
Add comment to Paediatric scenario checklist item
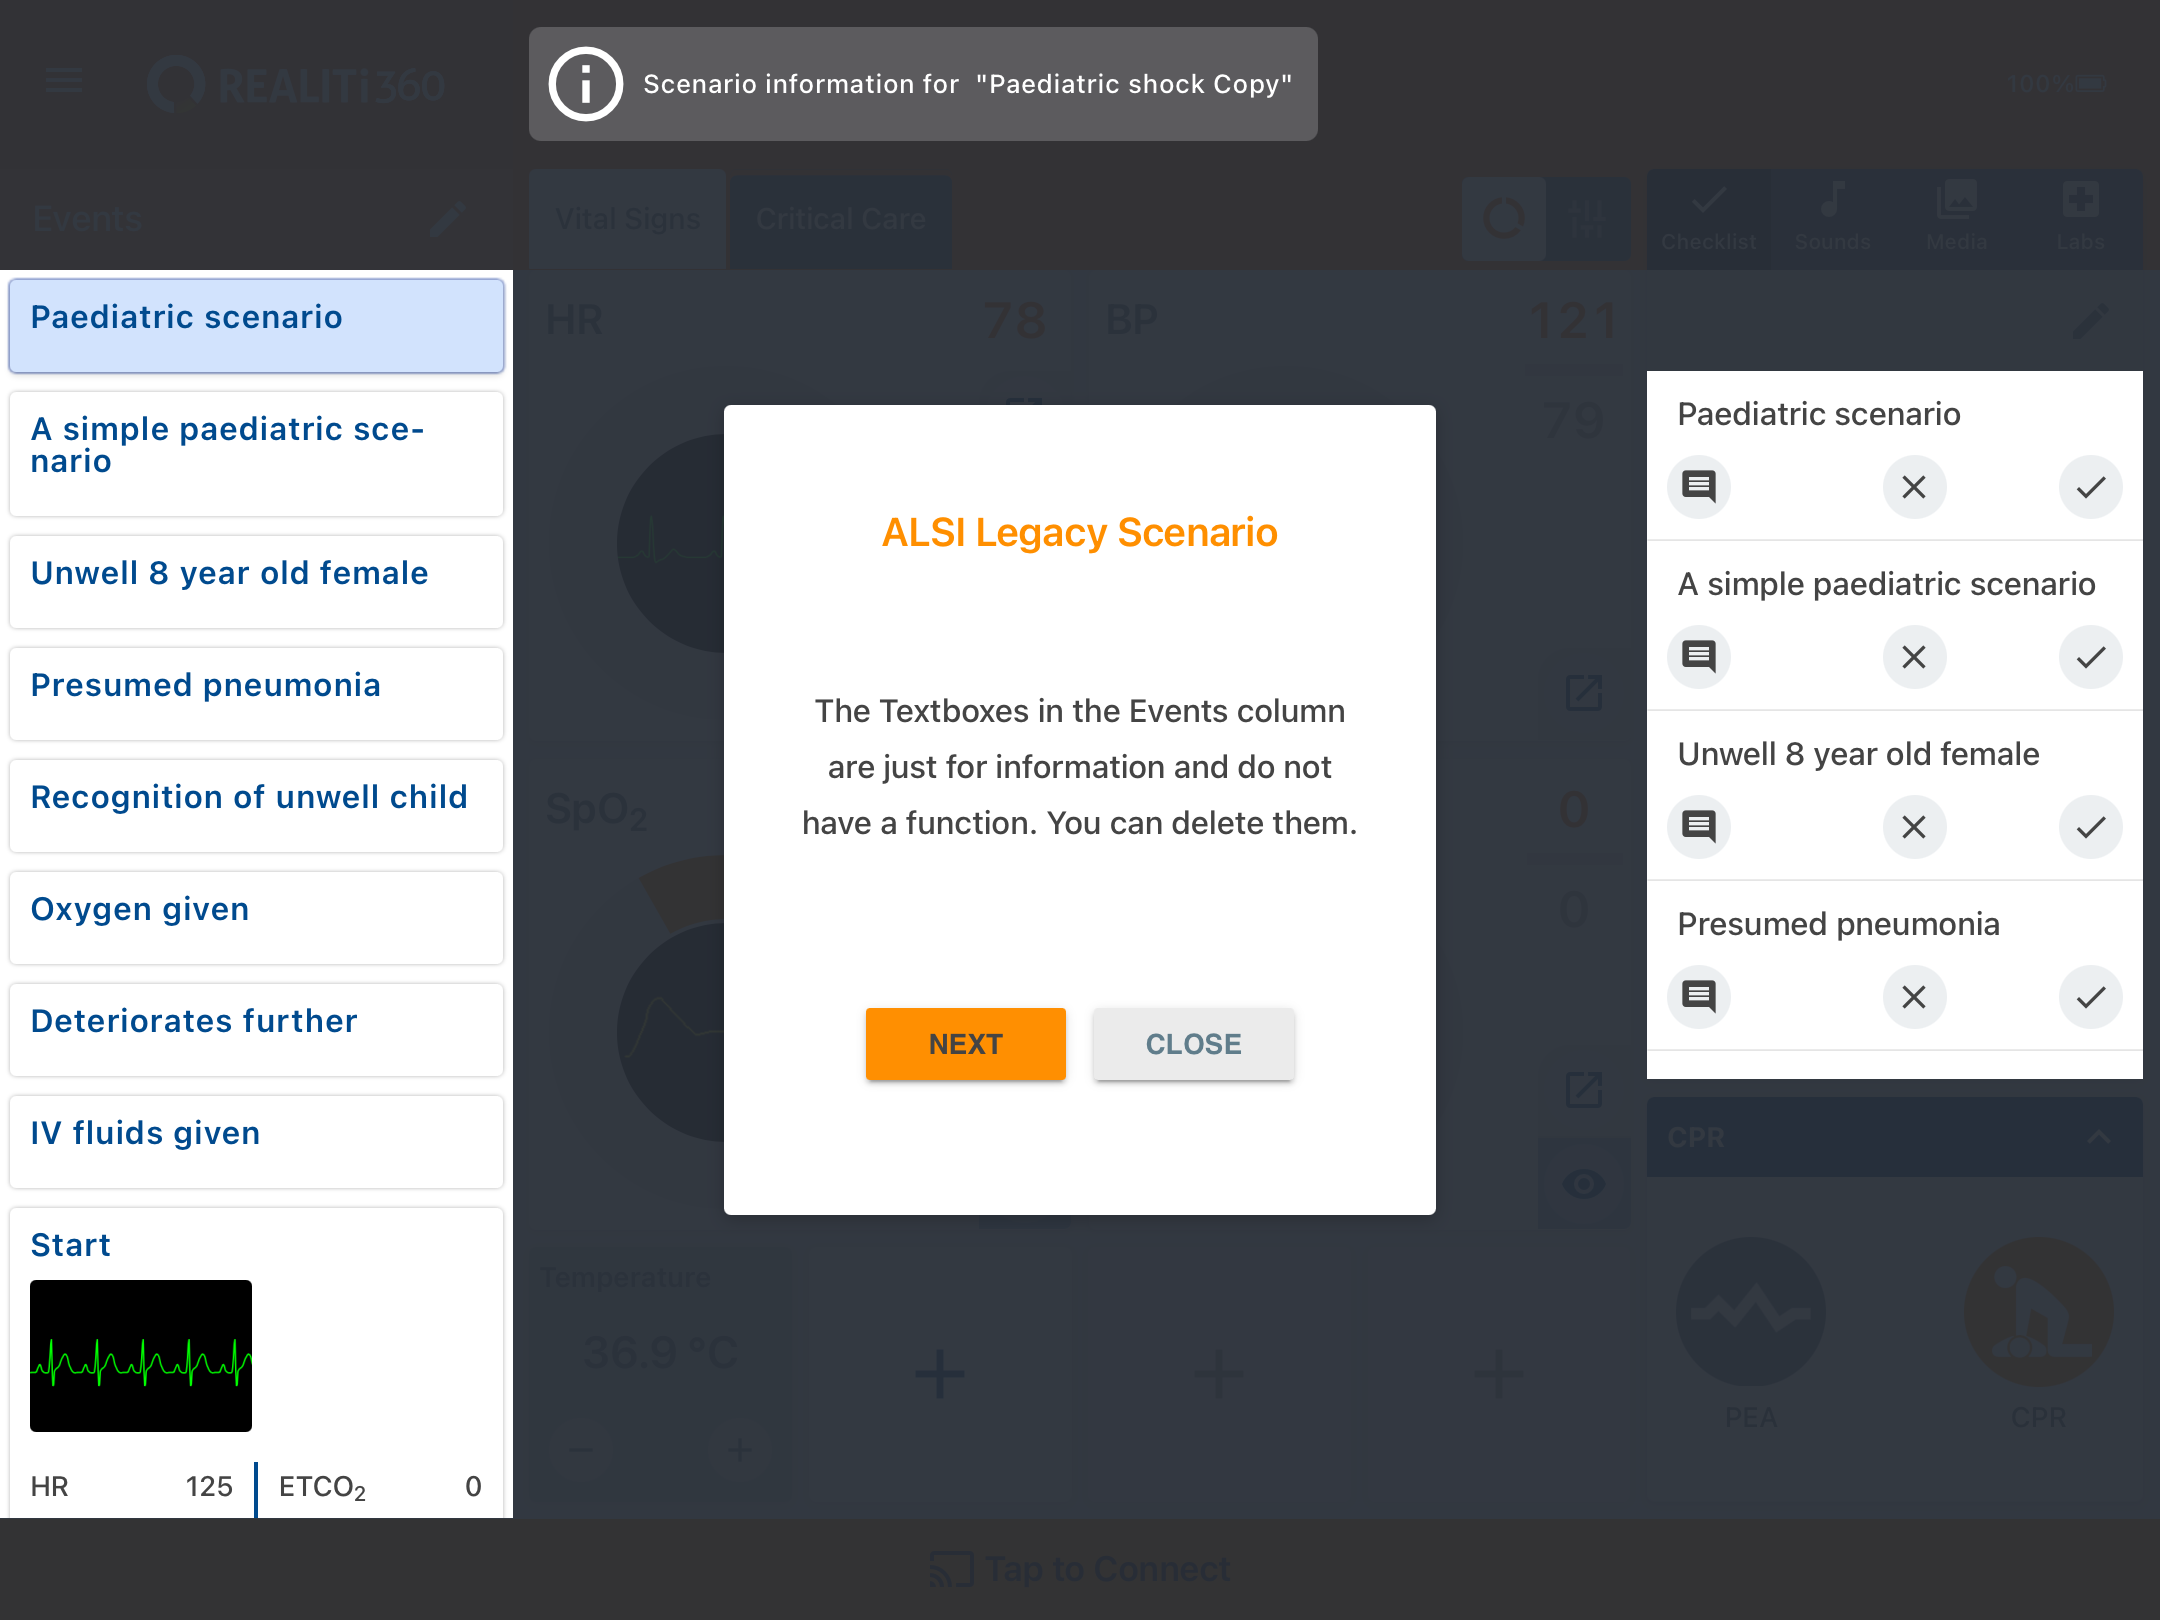(1699, 487)
